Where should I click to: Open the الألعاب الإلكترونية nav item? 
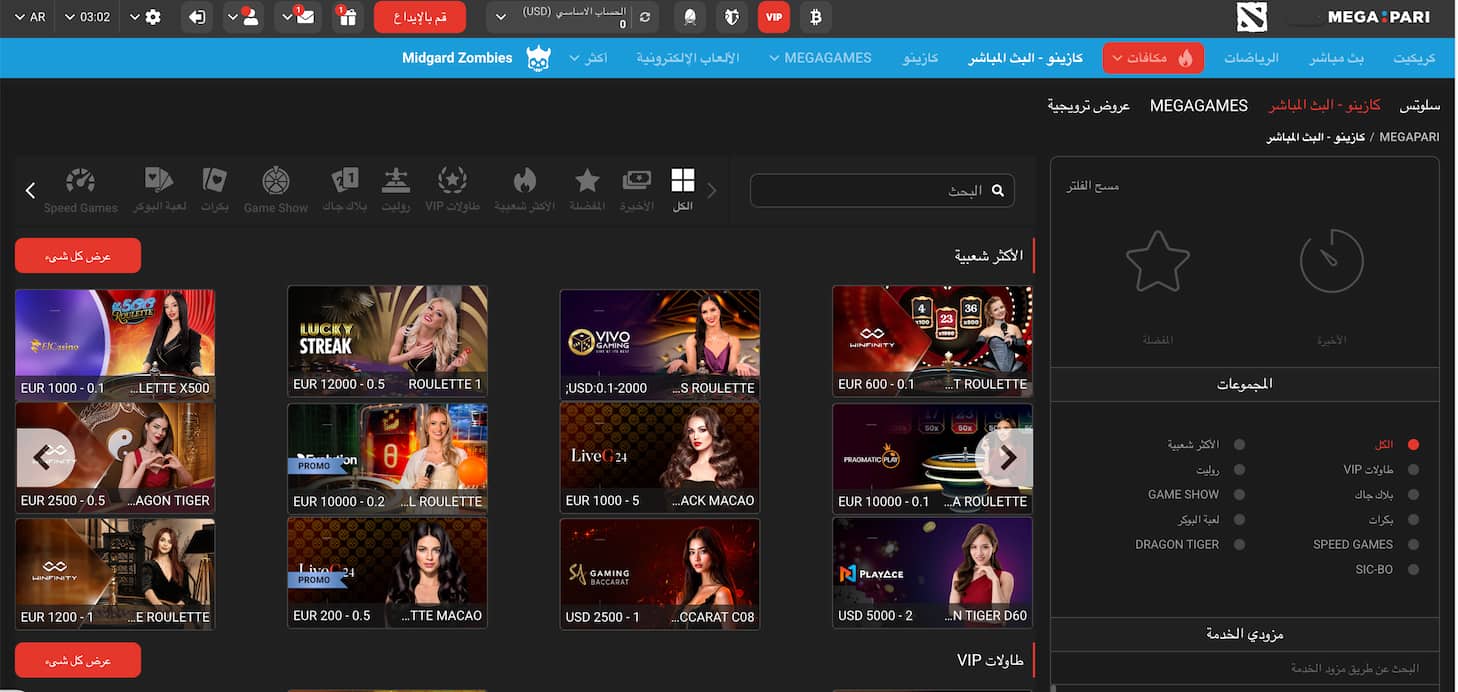tap(688, 58)
